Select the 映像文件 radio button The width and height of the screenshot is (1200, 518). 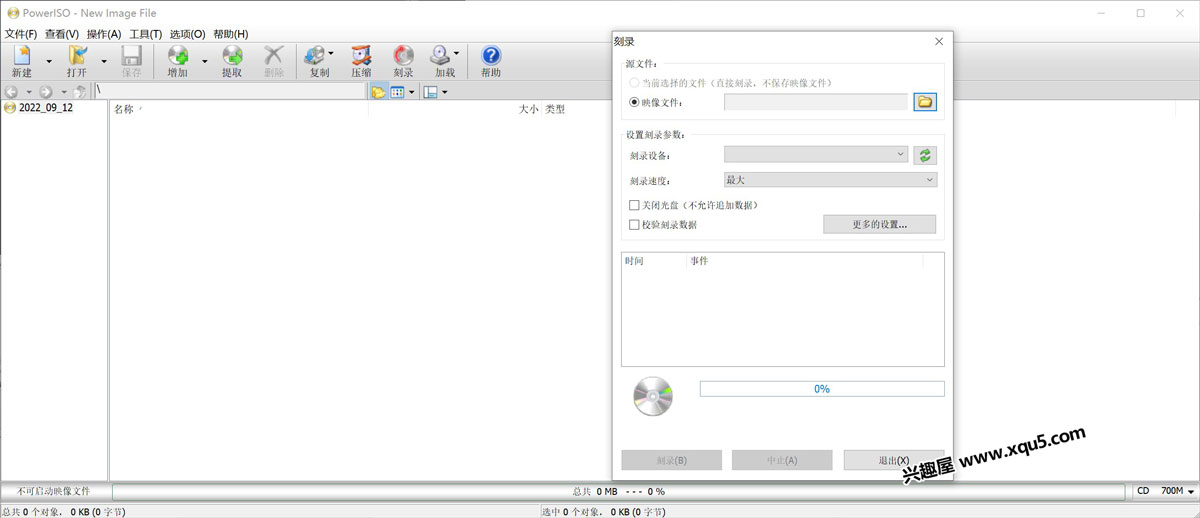[634, 102]
